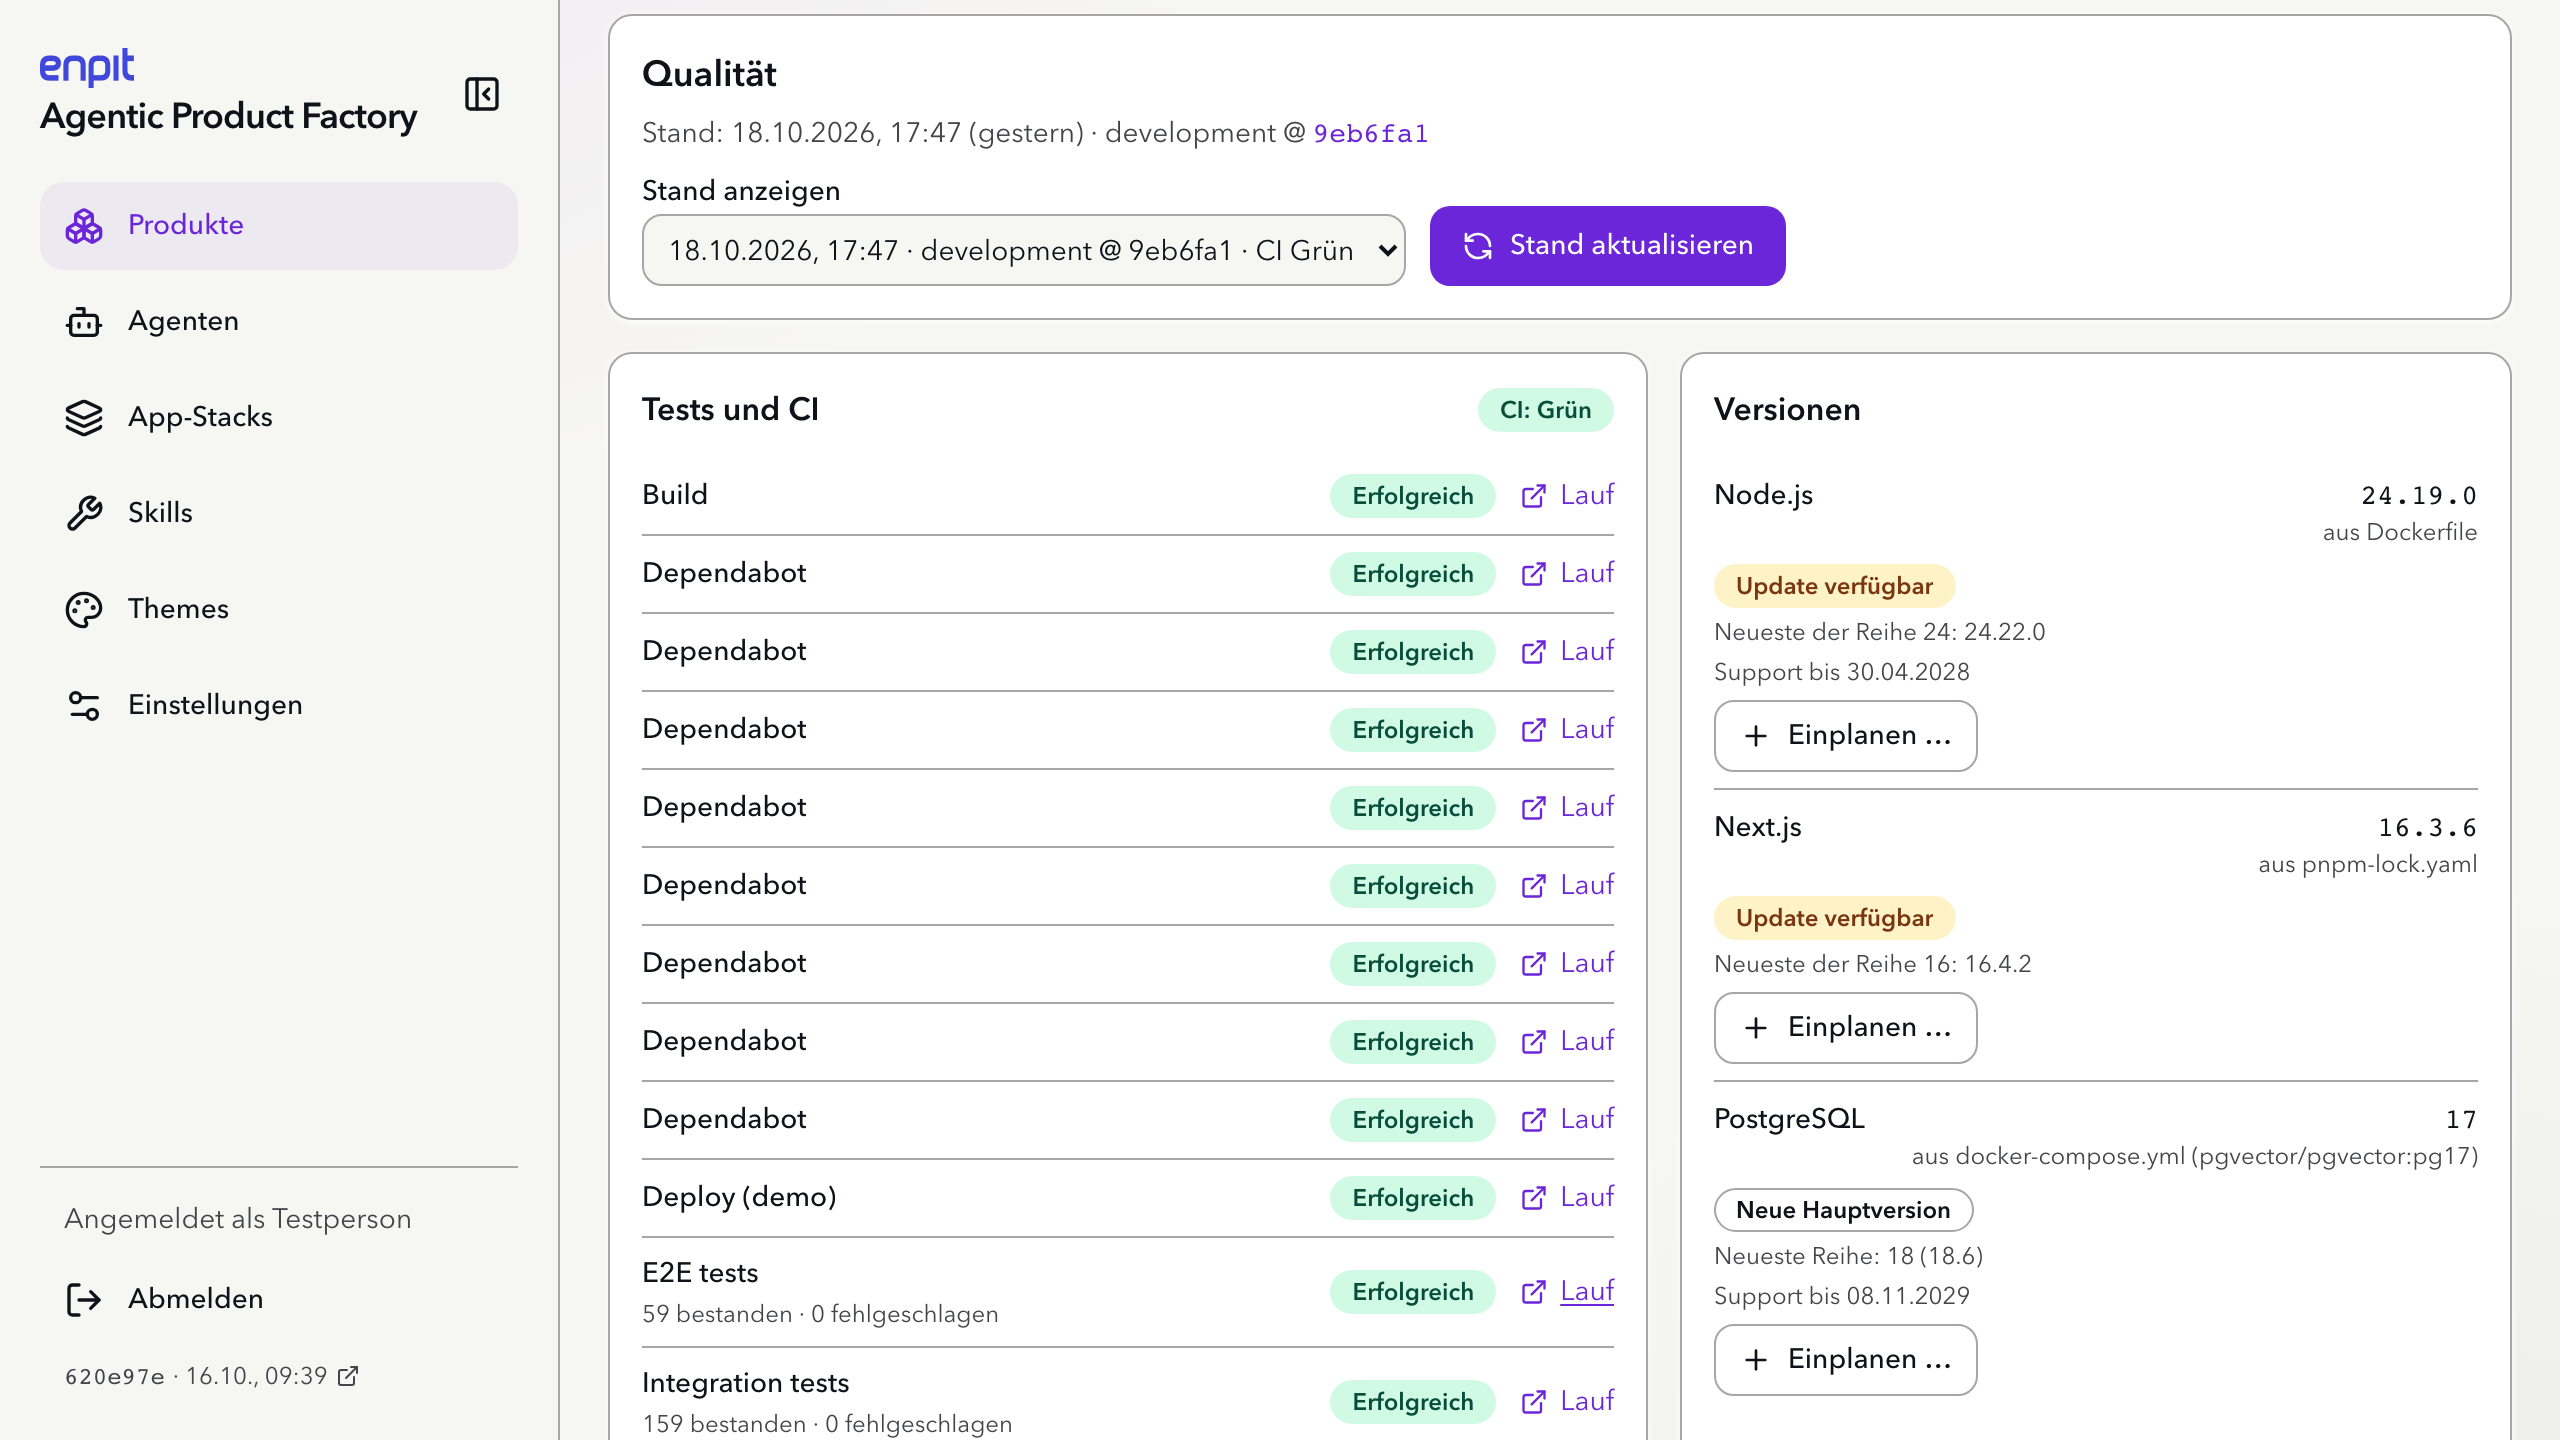
Task: Open Lauf link for E2E tests
Action: tap(1567, 1292)
